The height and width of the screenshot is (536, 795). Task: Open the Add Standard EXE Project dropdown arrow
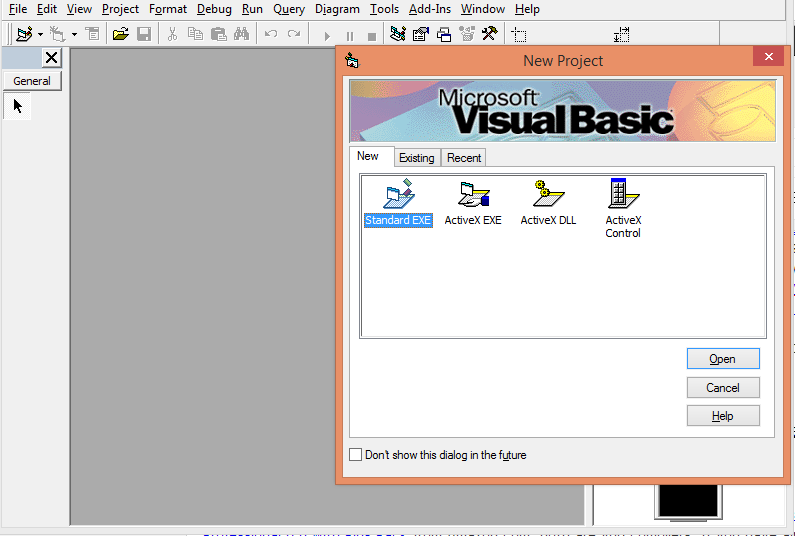pos(40,34)
